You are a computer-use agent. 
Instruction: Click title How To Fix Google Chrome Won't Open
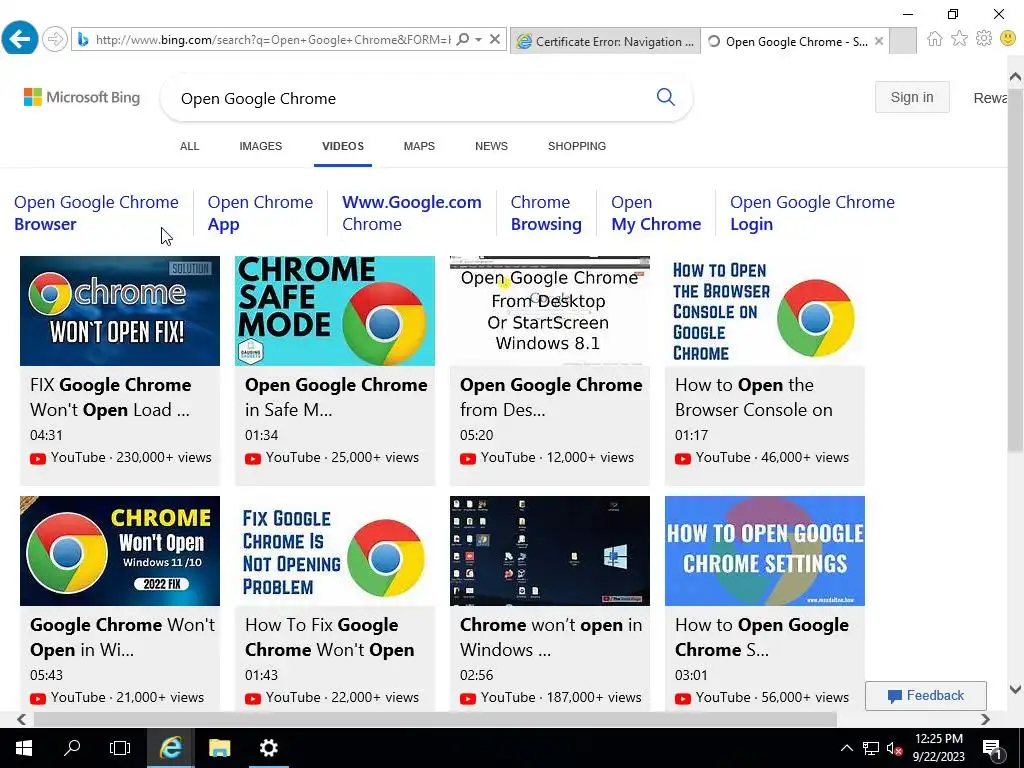[329, 637]
